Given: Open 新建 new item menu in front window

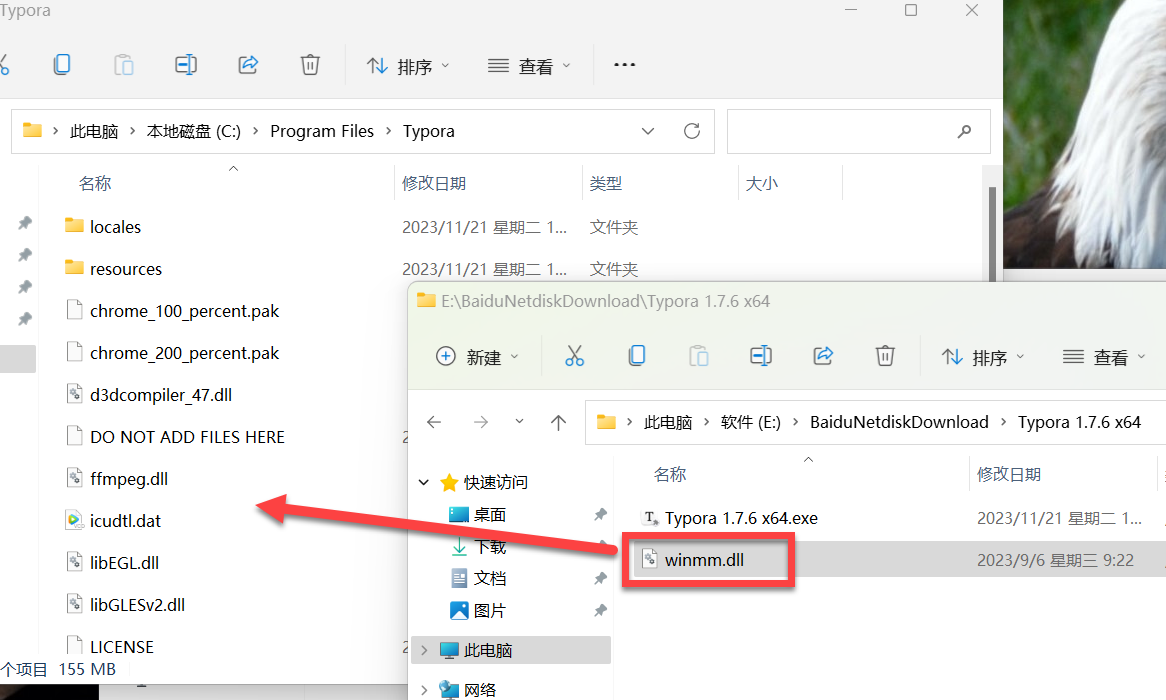Looking at the screenshot, I should click(x=477, y=357).
